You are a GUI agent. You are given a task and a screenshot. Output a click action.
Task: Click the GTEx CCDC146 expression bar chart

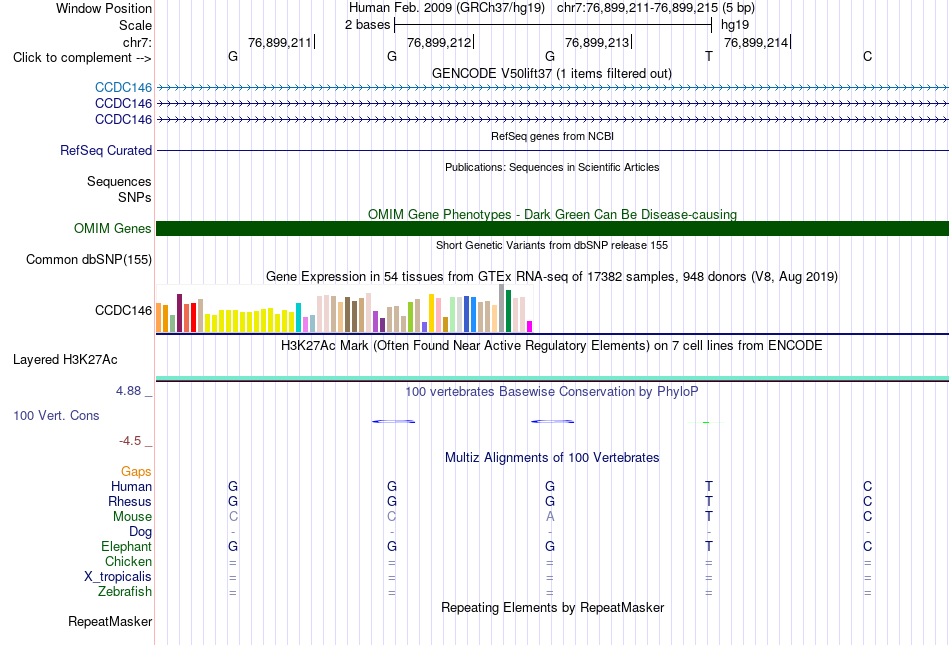(344, 309)
